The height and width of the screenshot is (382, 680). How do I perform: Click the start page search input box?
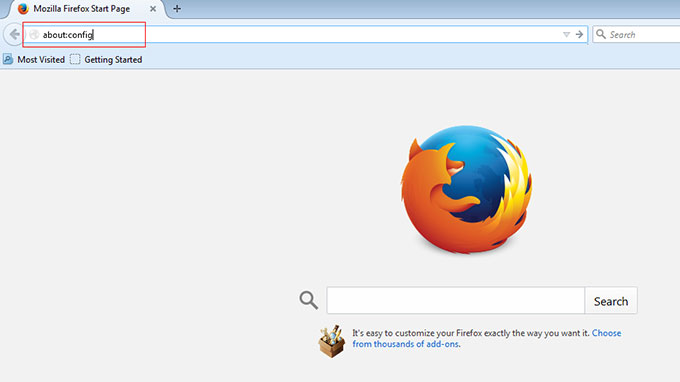pyautogui.click(x=455, y=300)
